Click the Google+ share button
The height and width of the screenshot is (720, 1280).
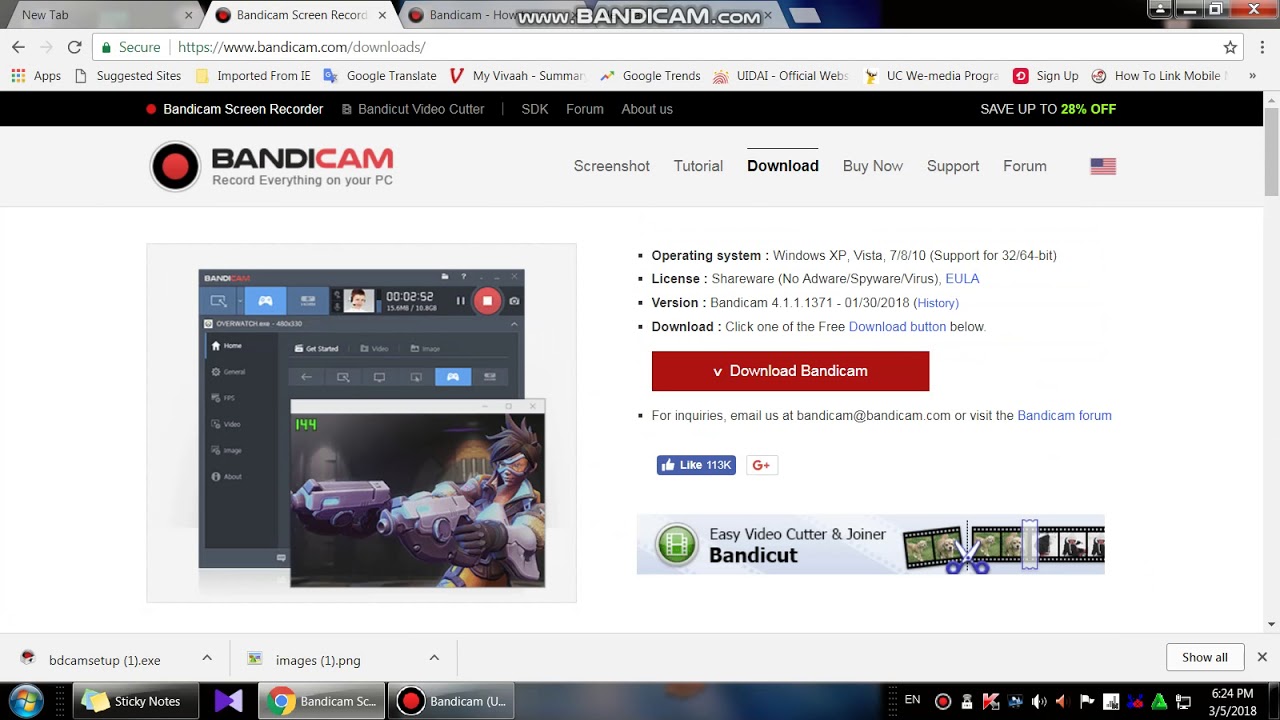coord(761,465)
